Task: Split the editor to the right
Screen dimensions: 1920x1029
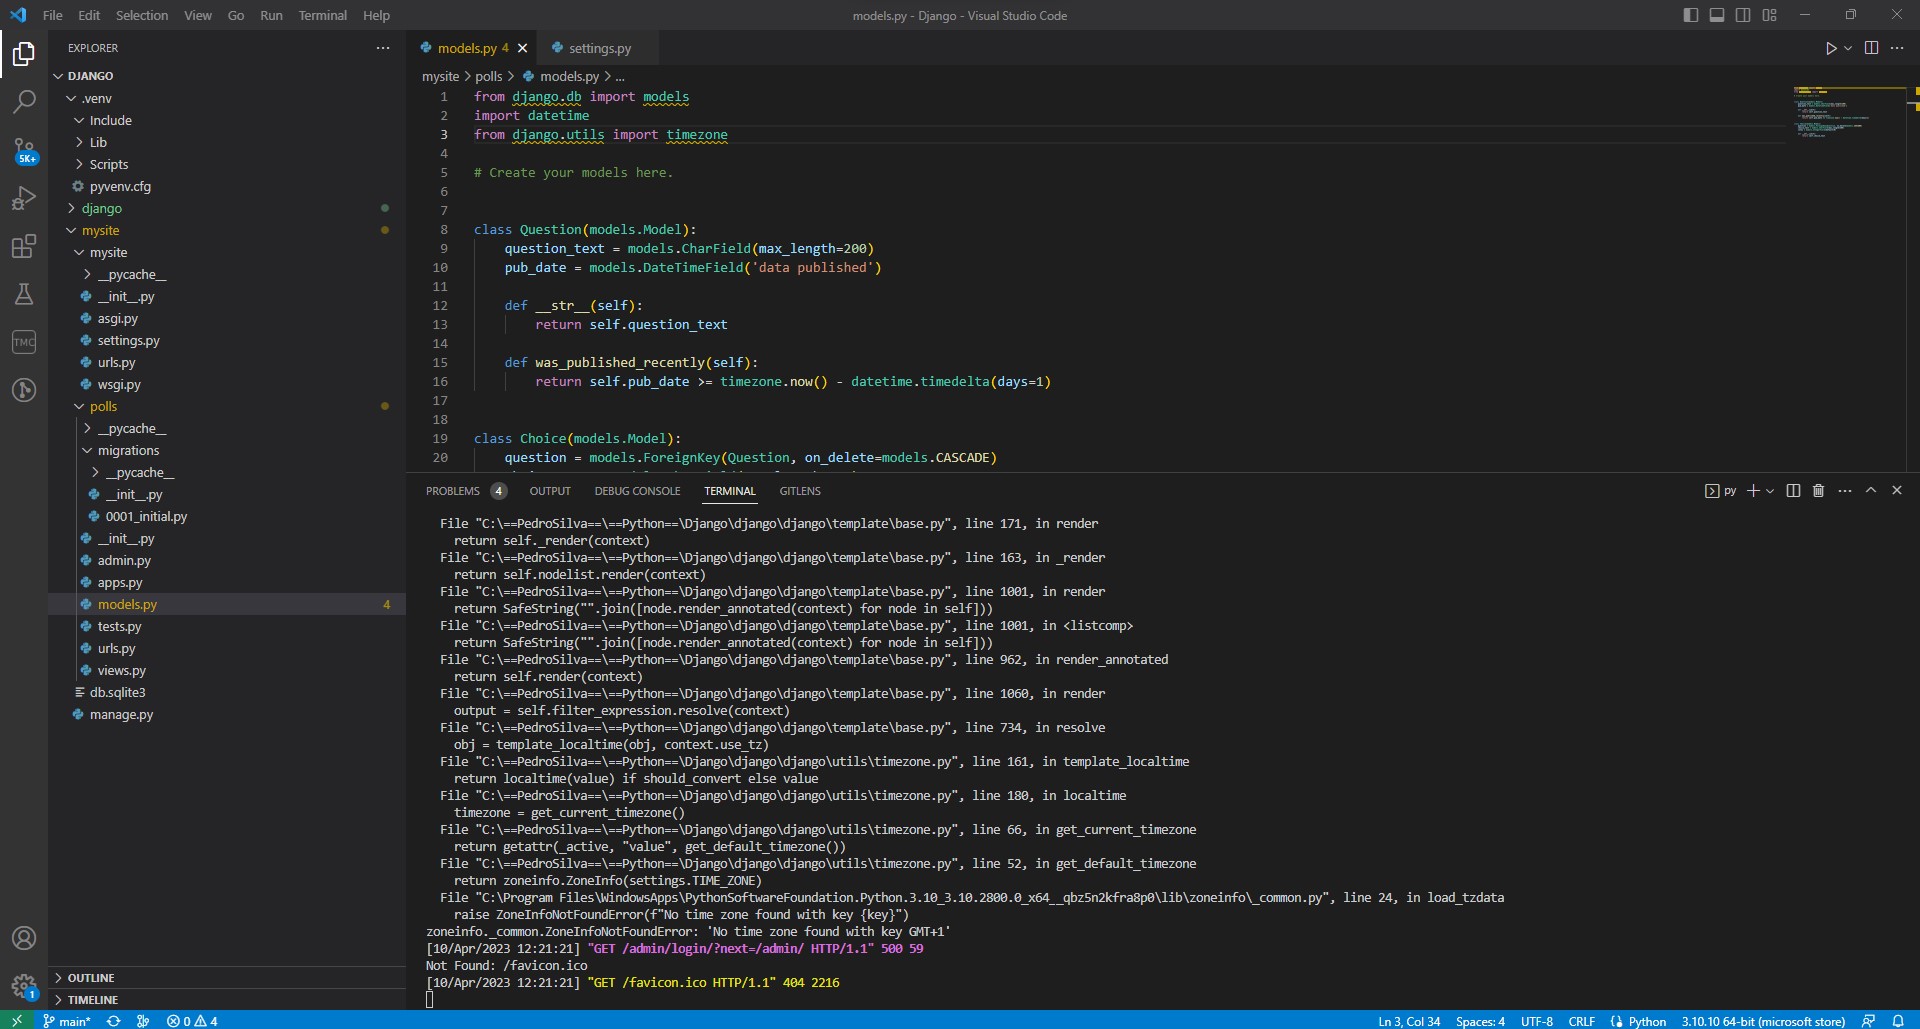Action: [1871, 48]
